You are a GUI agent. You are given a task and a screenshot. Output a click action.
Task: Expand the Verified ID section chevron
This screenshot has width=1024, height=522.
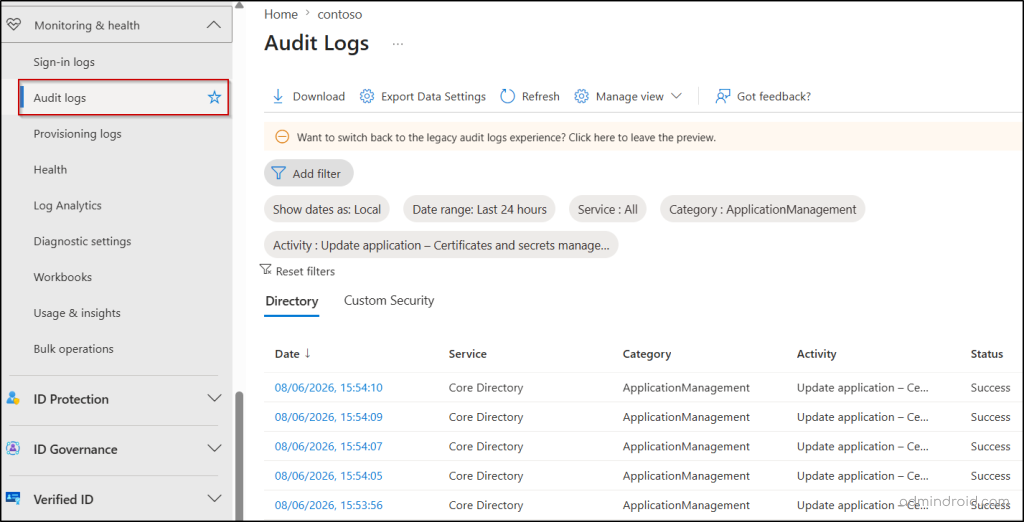214,498
